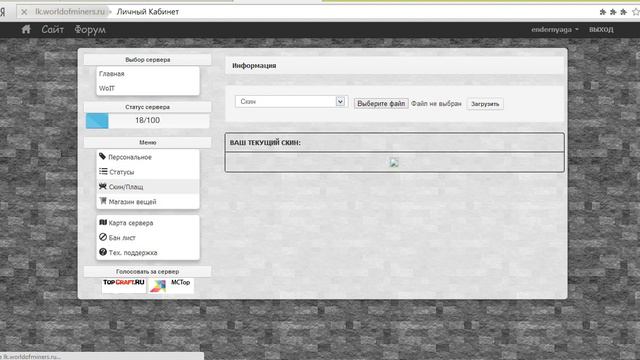Open Скин/Плащ menu item
Image resolution: width=640 pixels, height=360 pixels.
(148, 187)
